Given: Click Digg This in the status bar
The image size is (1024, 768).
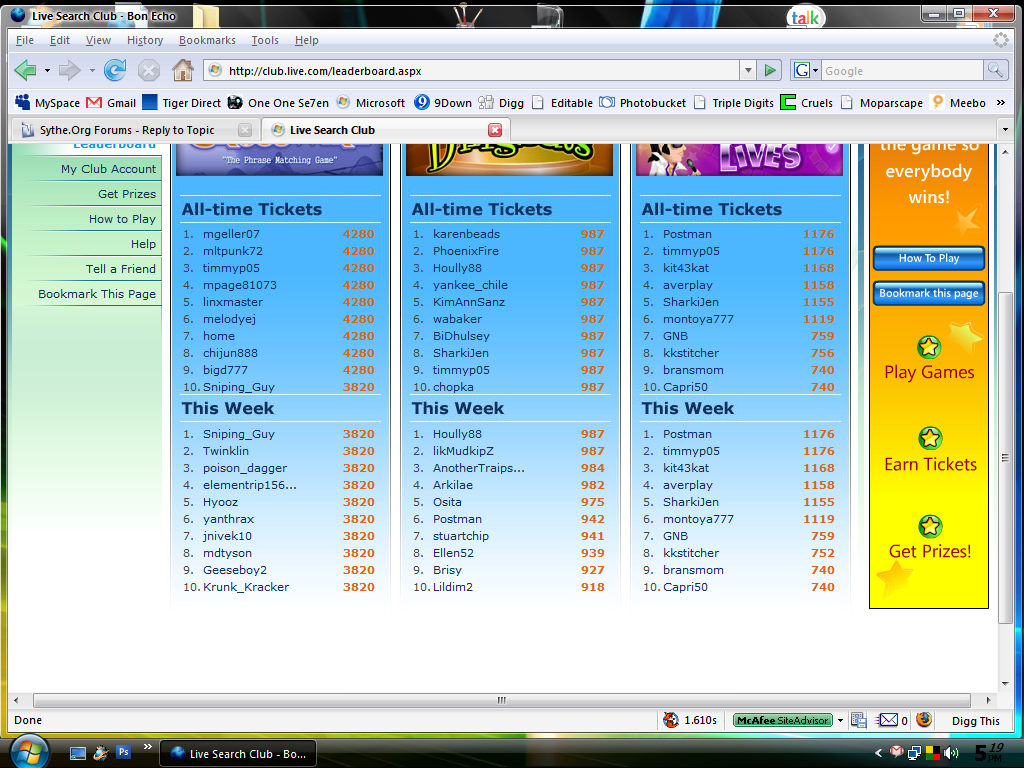Looking at the screenshot, I should tap(976, 720).
